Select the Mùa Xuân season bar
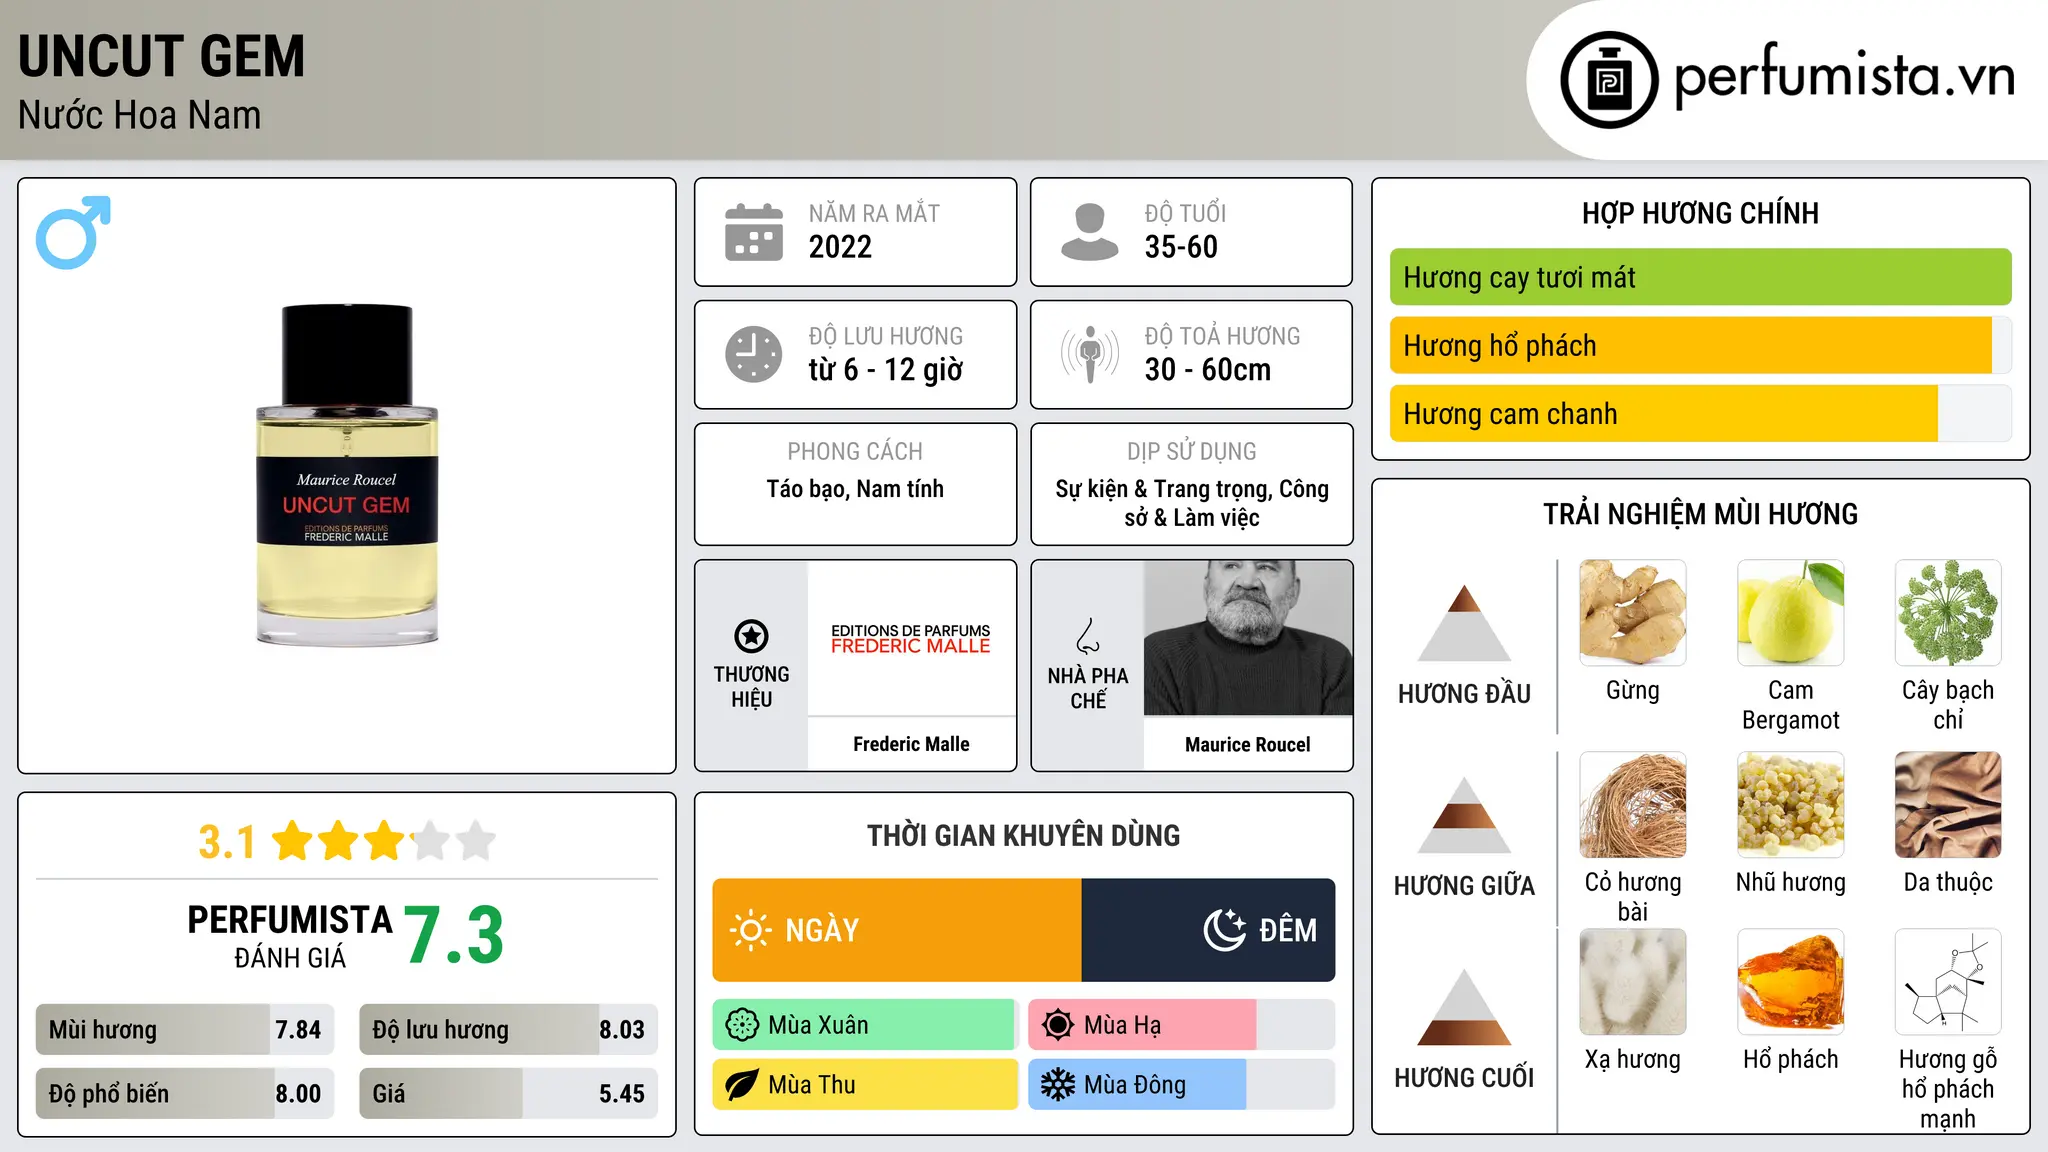The image size is (2048, 1152). [x=866, y=1025]
